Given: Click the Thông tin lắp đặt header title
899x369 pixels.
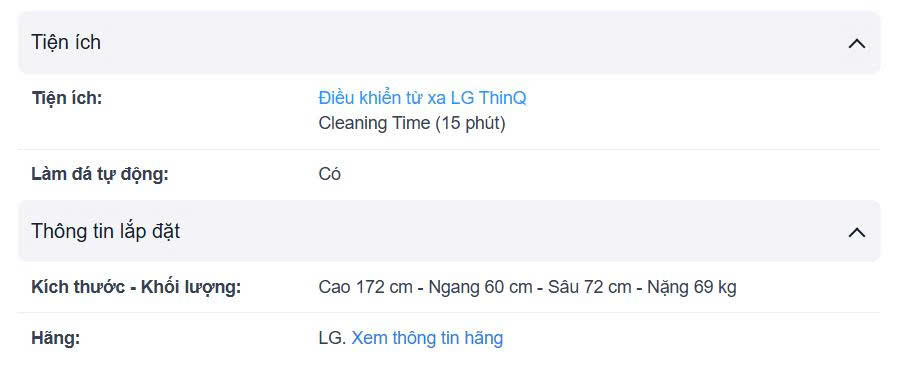Looking at the screenshot, I should tap(105, 231).
